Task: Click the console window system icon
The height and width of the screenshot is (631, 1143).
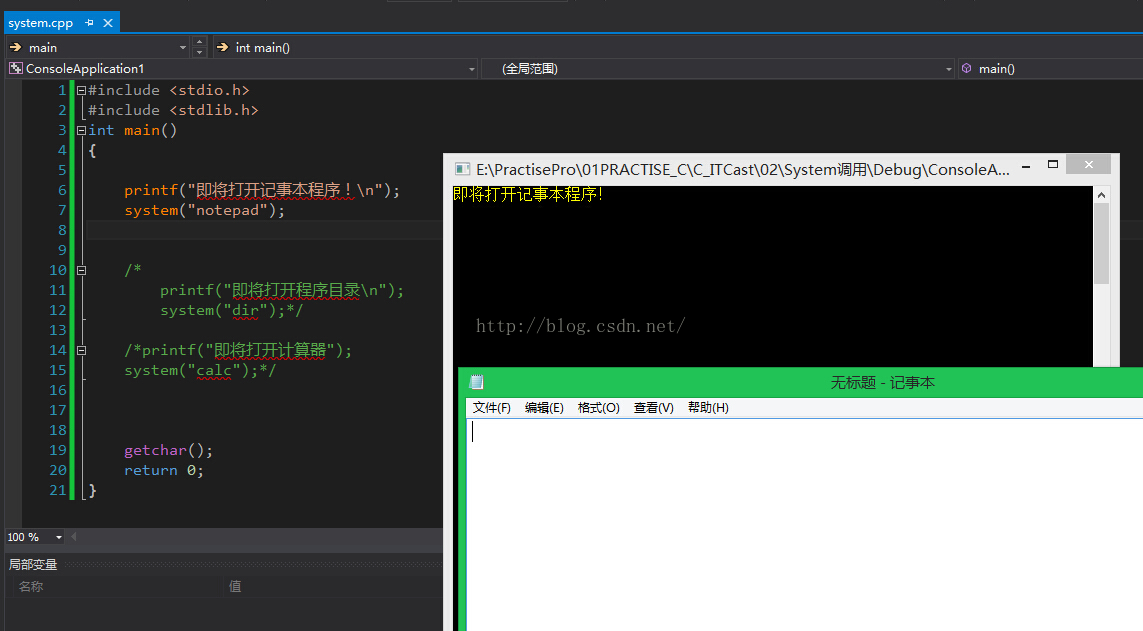Action: [462, 169]
